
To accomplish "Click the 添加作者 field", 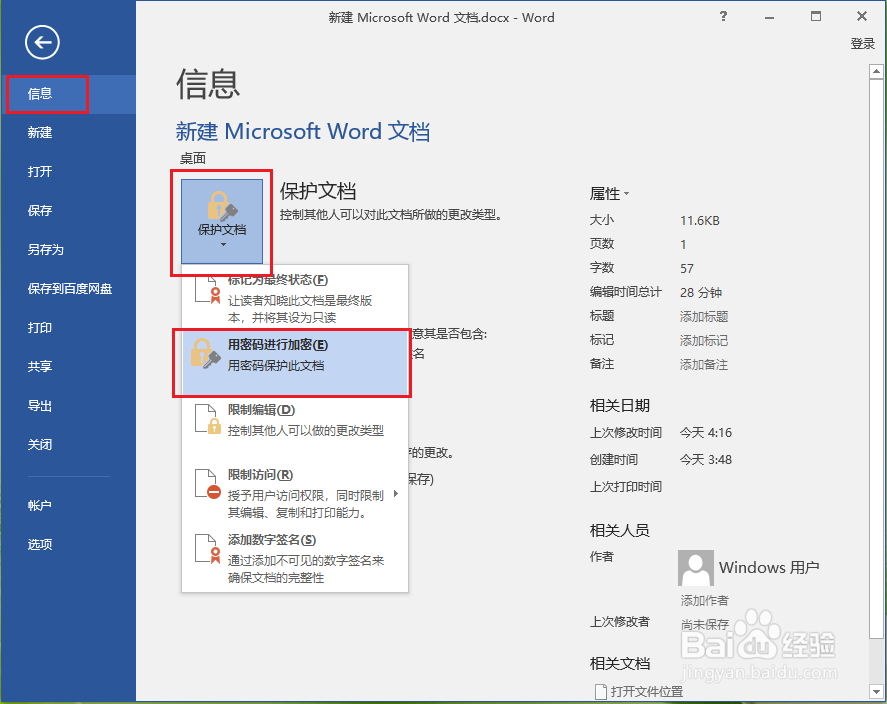I will coord(704,601).
